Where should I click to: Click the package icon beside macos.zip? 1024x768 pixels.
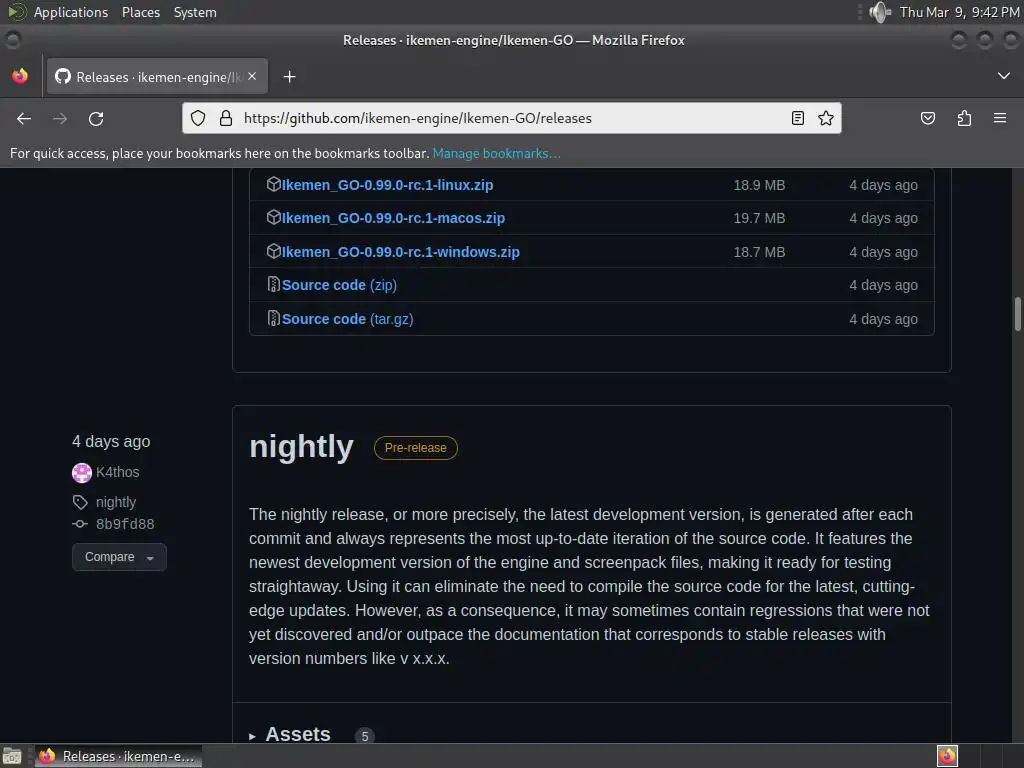(x=274, y=217)
